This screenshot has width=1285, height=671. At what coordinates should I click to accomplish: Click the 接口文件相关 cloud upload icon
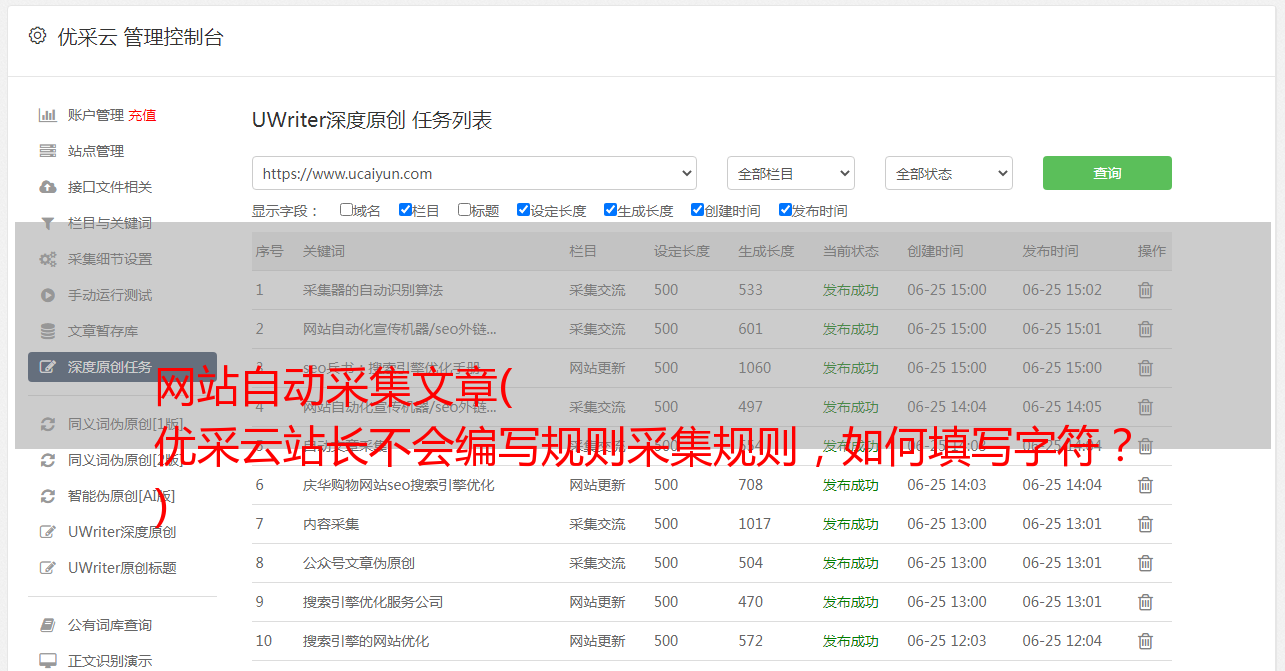(x=47, y=187)
